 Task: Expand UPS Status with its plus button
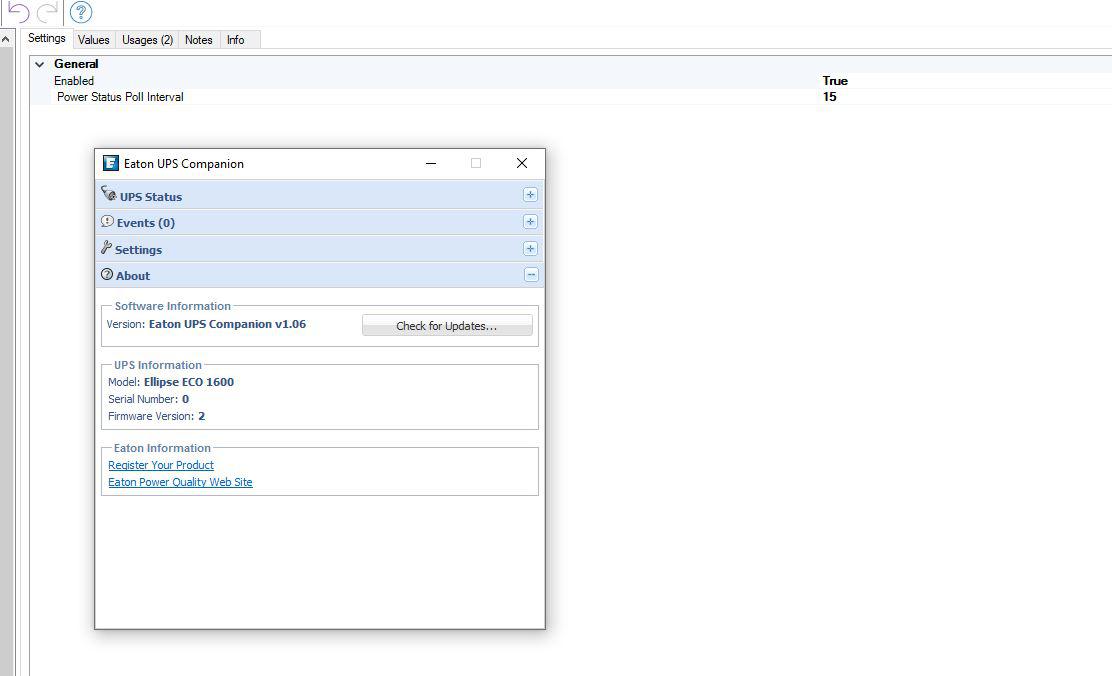click(530, 195)
